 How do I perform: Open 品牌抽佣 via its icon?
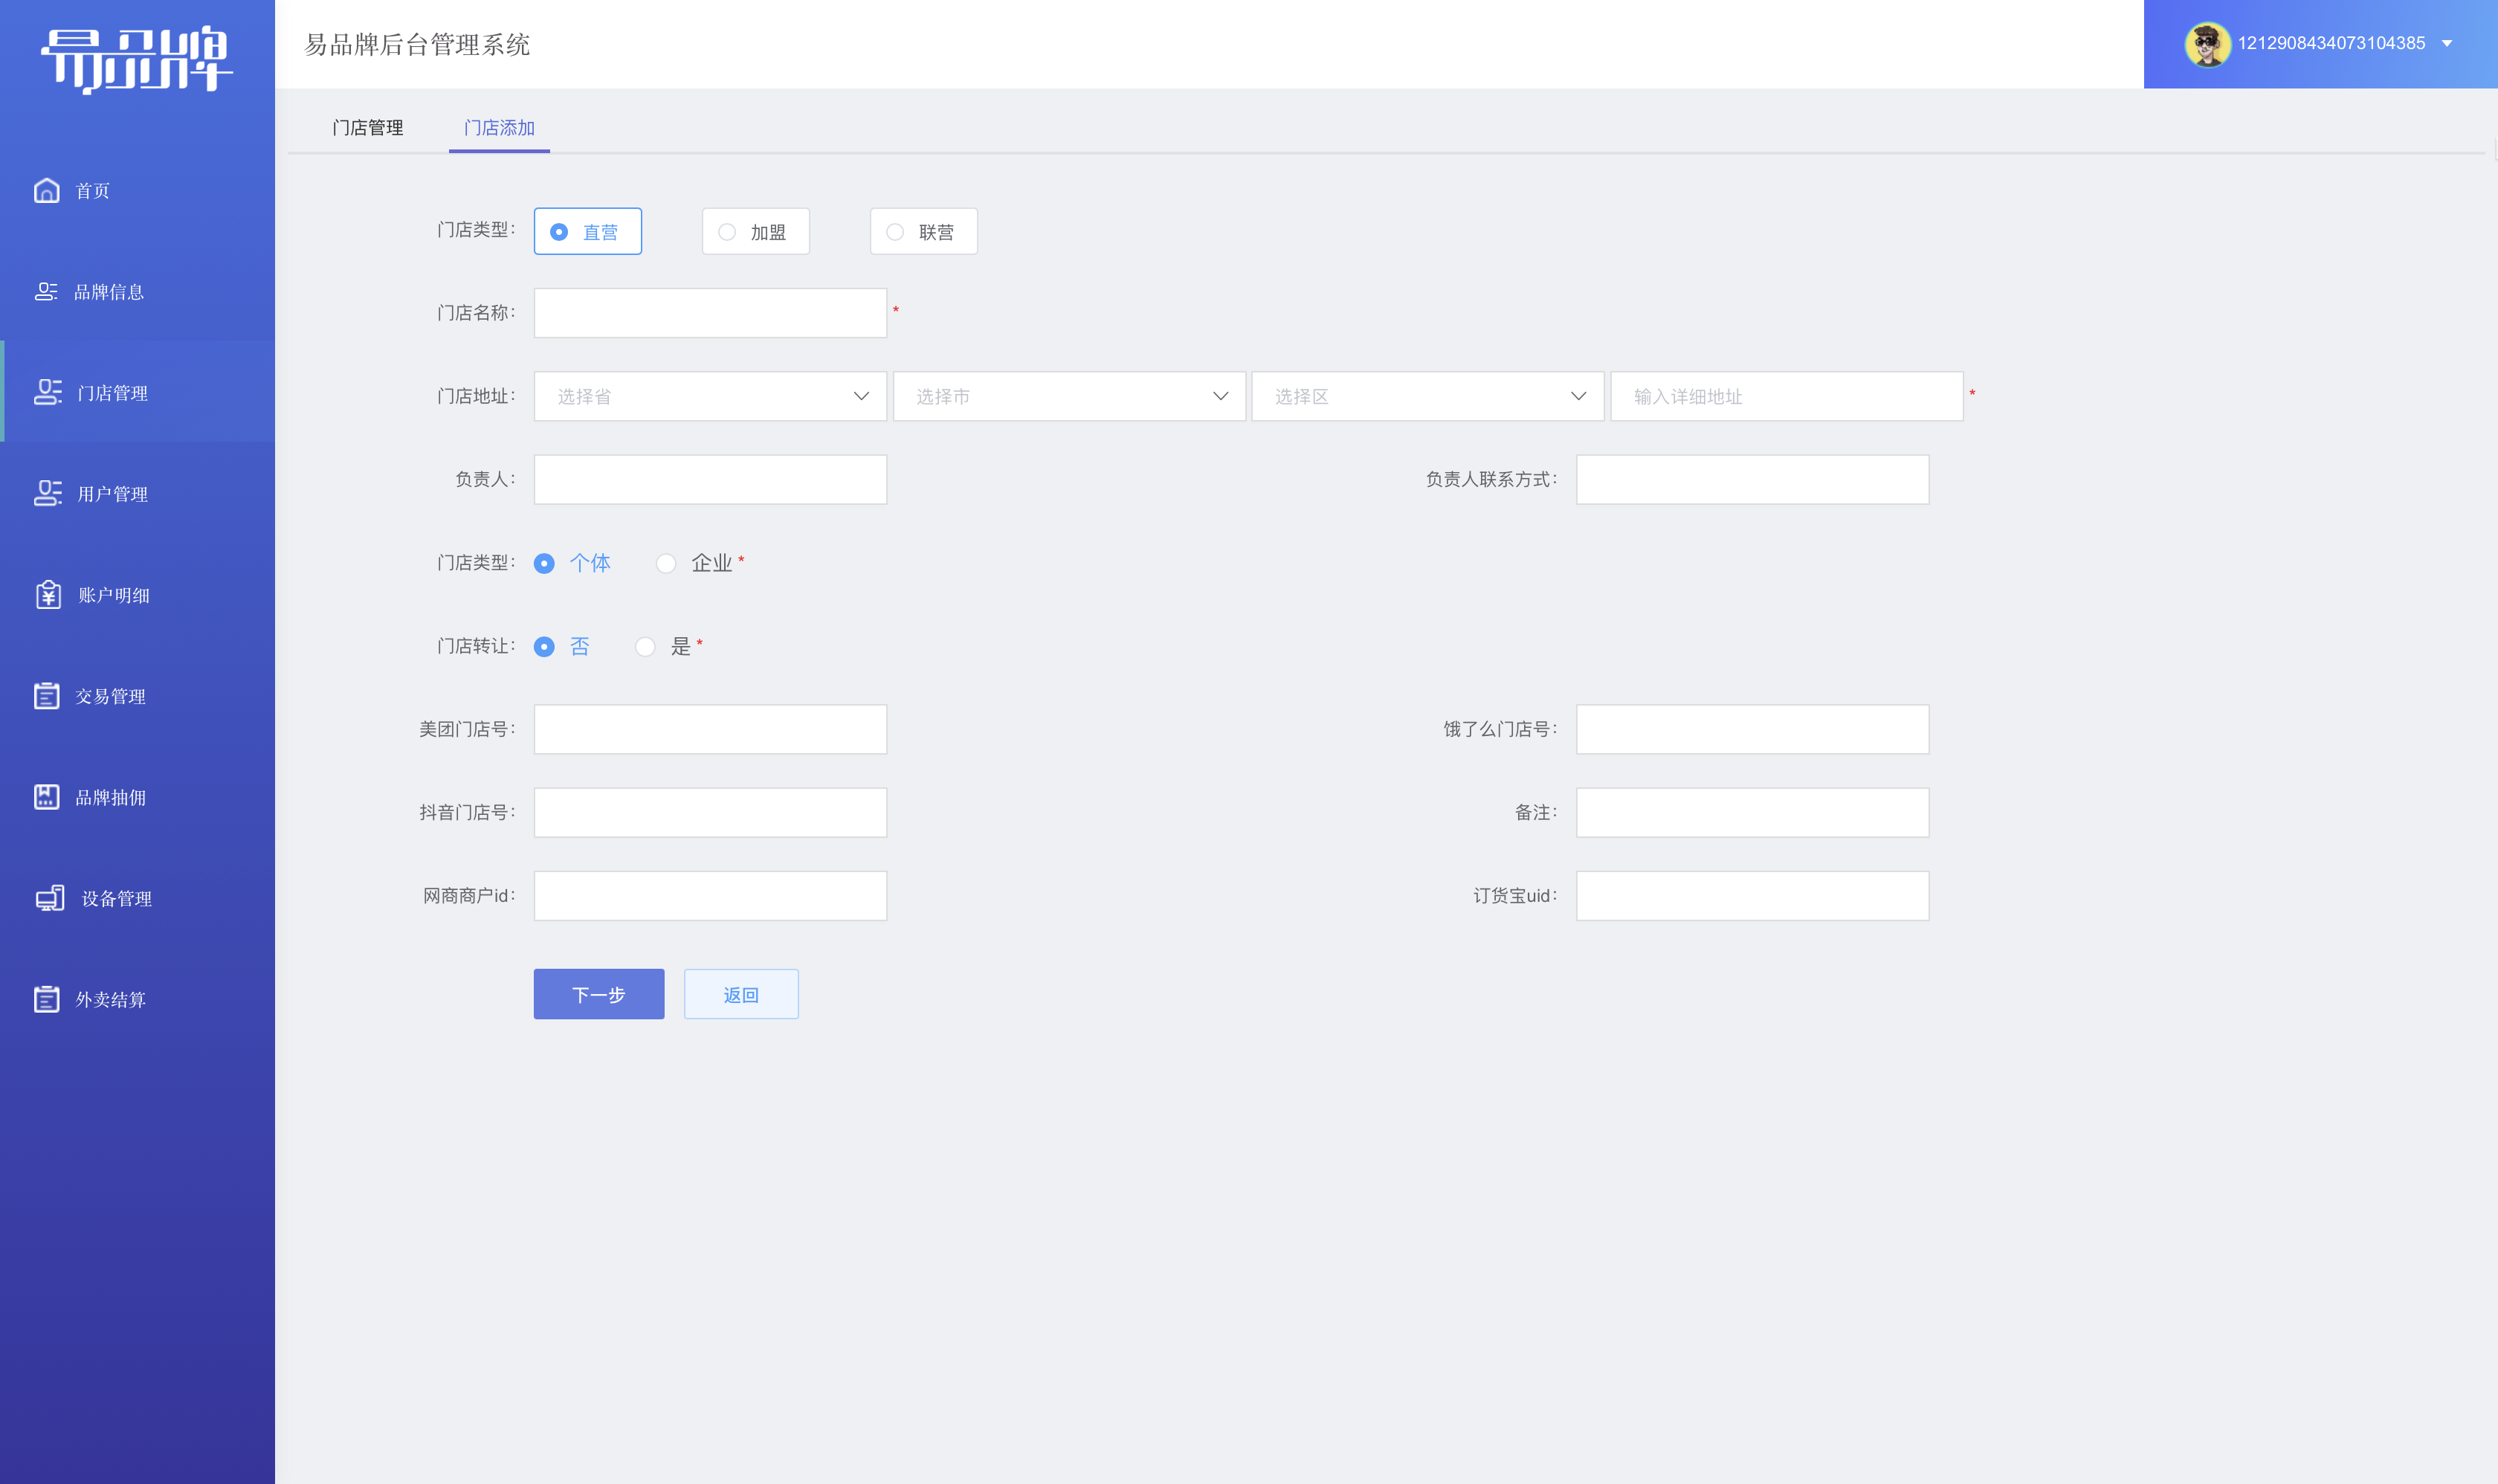46,796
